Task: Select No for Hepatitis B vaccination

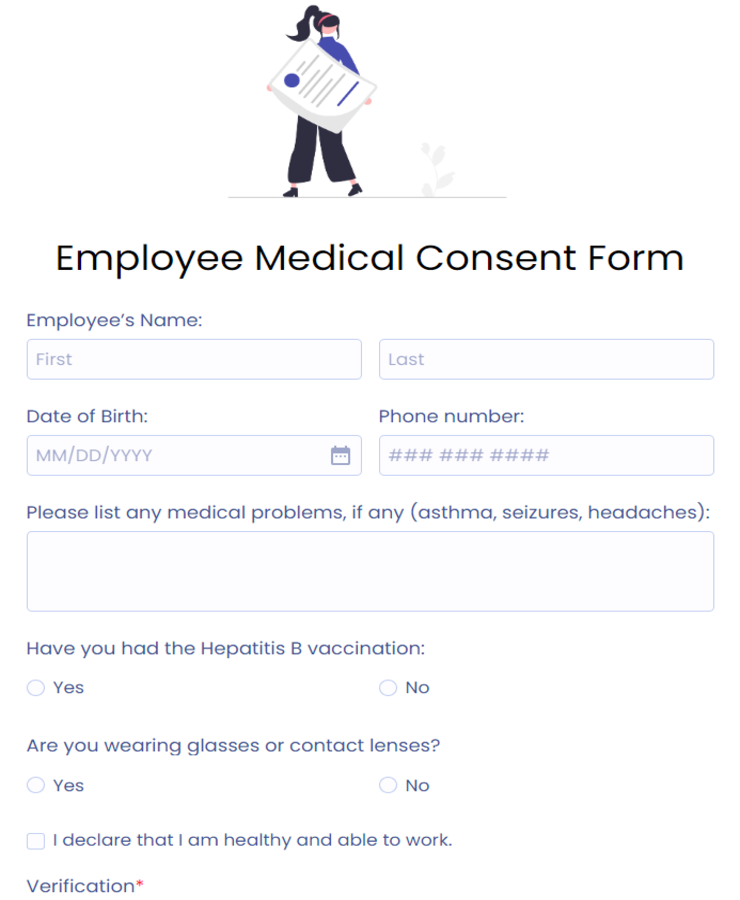Action: [388, 688]
